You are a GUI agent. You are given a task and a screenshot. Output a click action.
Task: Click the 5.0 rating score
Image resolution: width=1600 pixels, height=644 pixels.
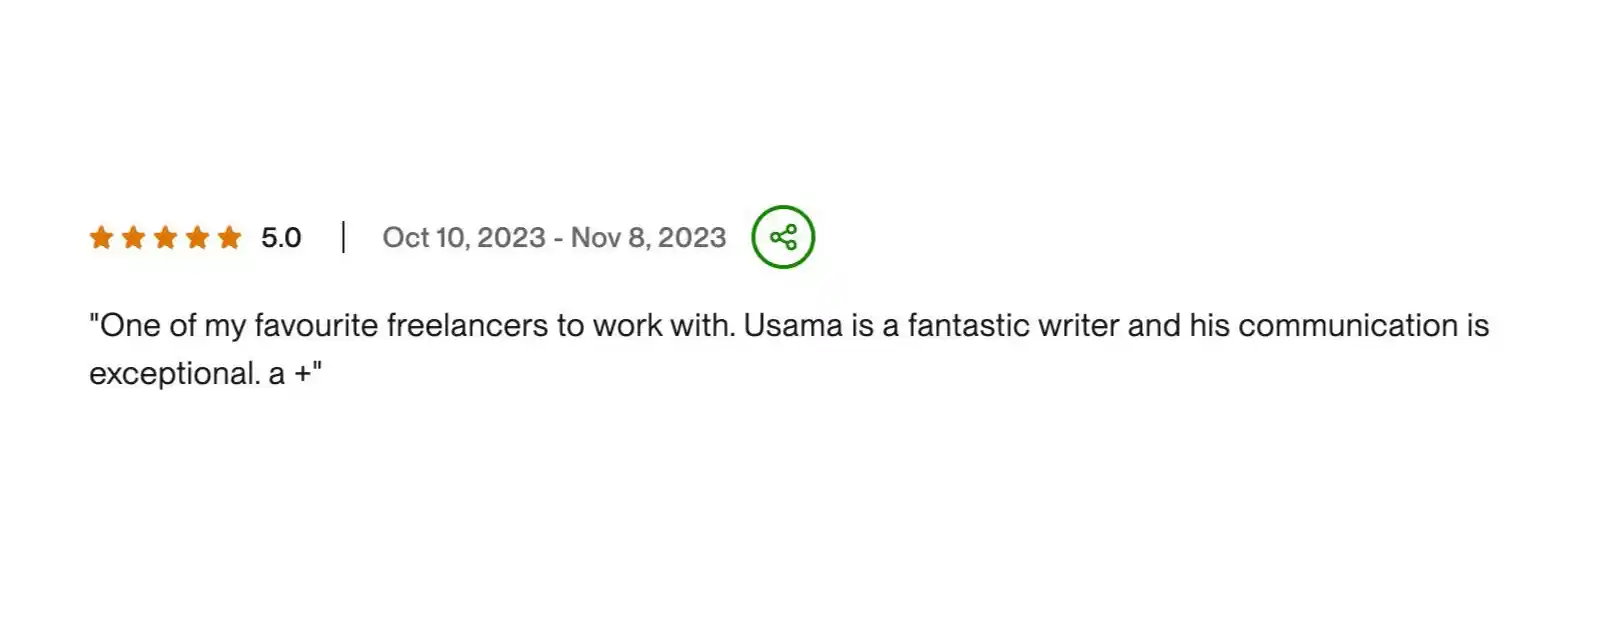click(281, 238)
